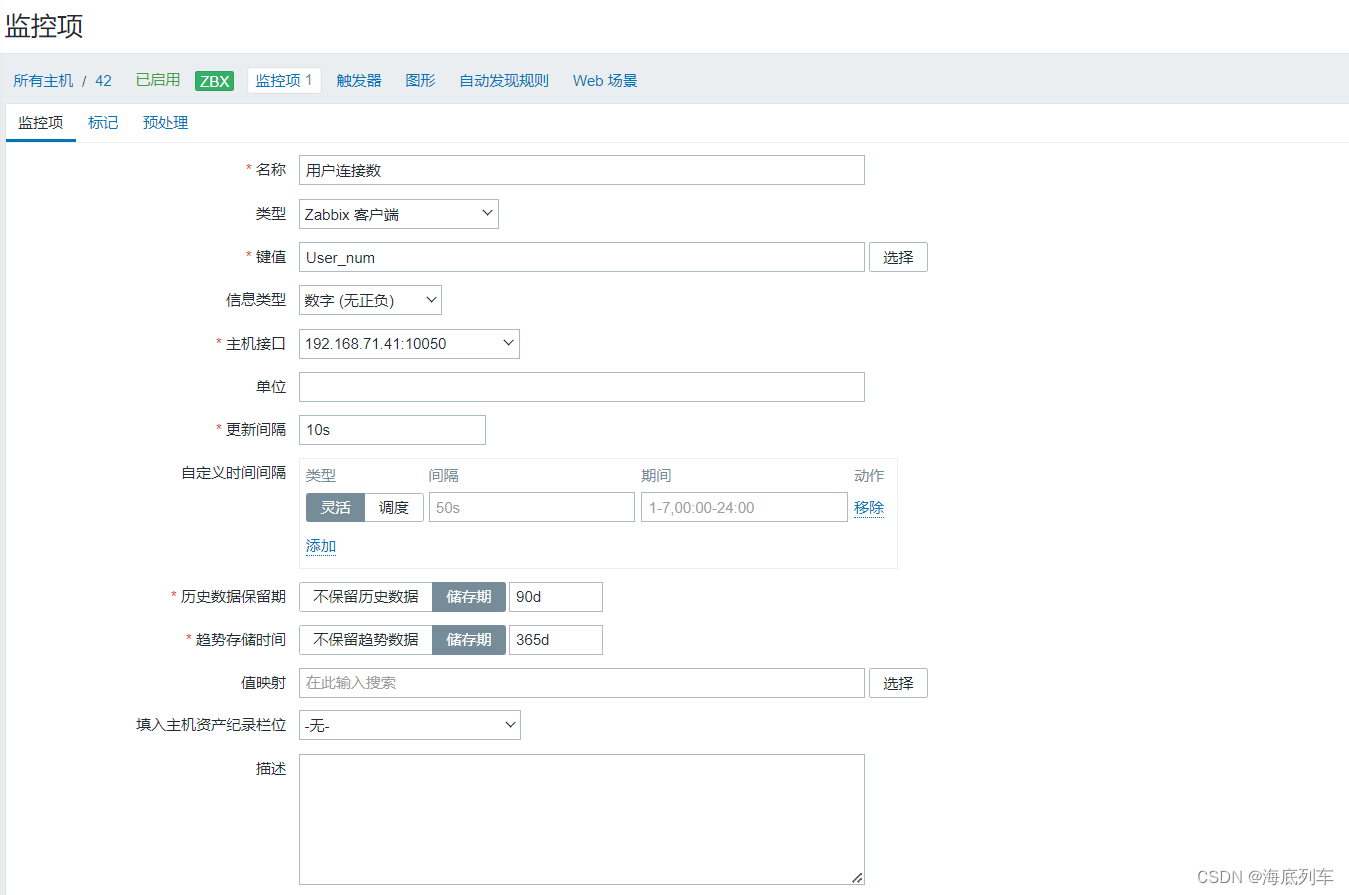The width and height of the screenshot is (1349, 895).
Task: Select 不保留趋势数据 option
Action: point(366,640)
